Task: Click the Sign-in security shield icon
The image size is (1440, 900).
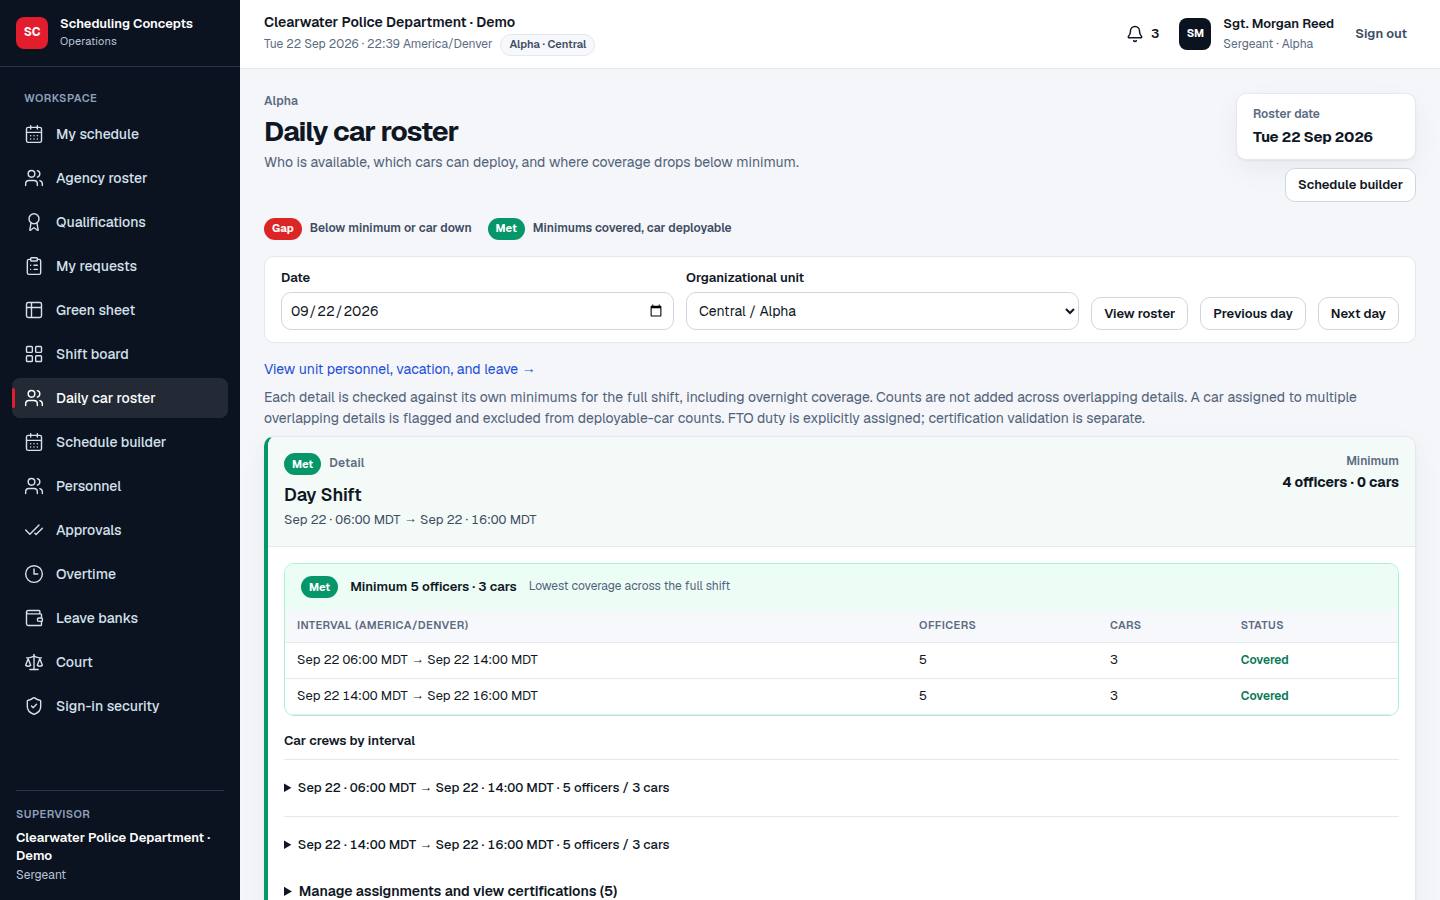Action: pyautogui.click(x=34, y=706)
